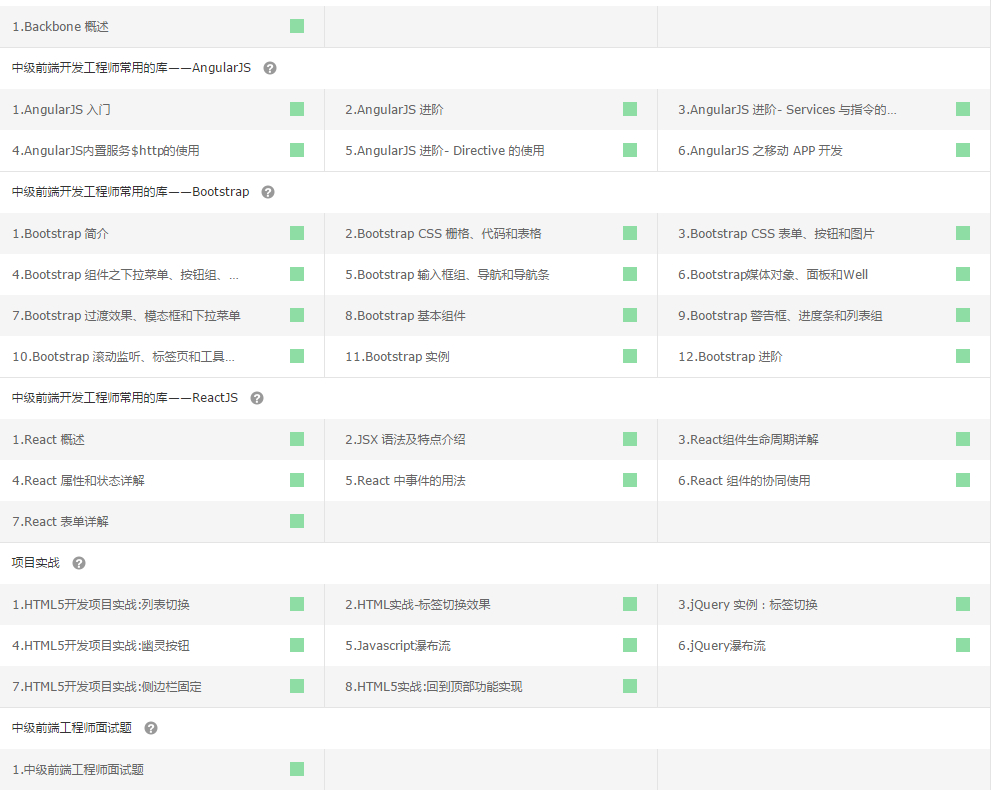Click green square for Bootstrap 组件之下拉菜单

(297, 274)
